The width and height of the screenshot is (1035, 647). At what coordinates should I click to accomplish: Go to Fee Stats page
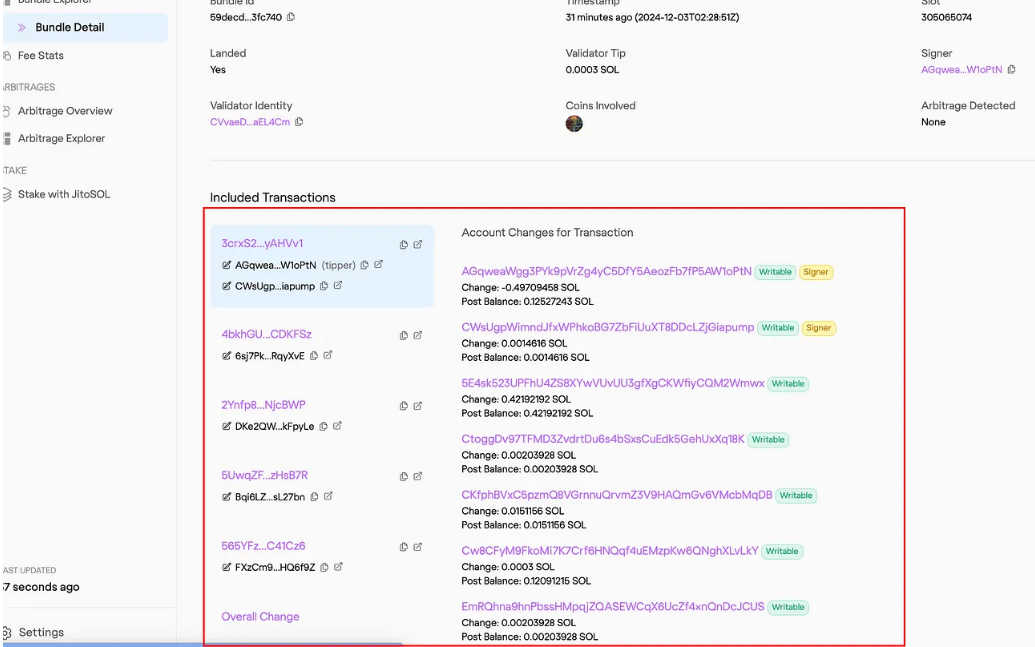pyautogui.click(x=40, y=56)
